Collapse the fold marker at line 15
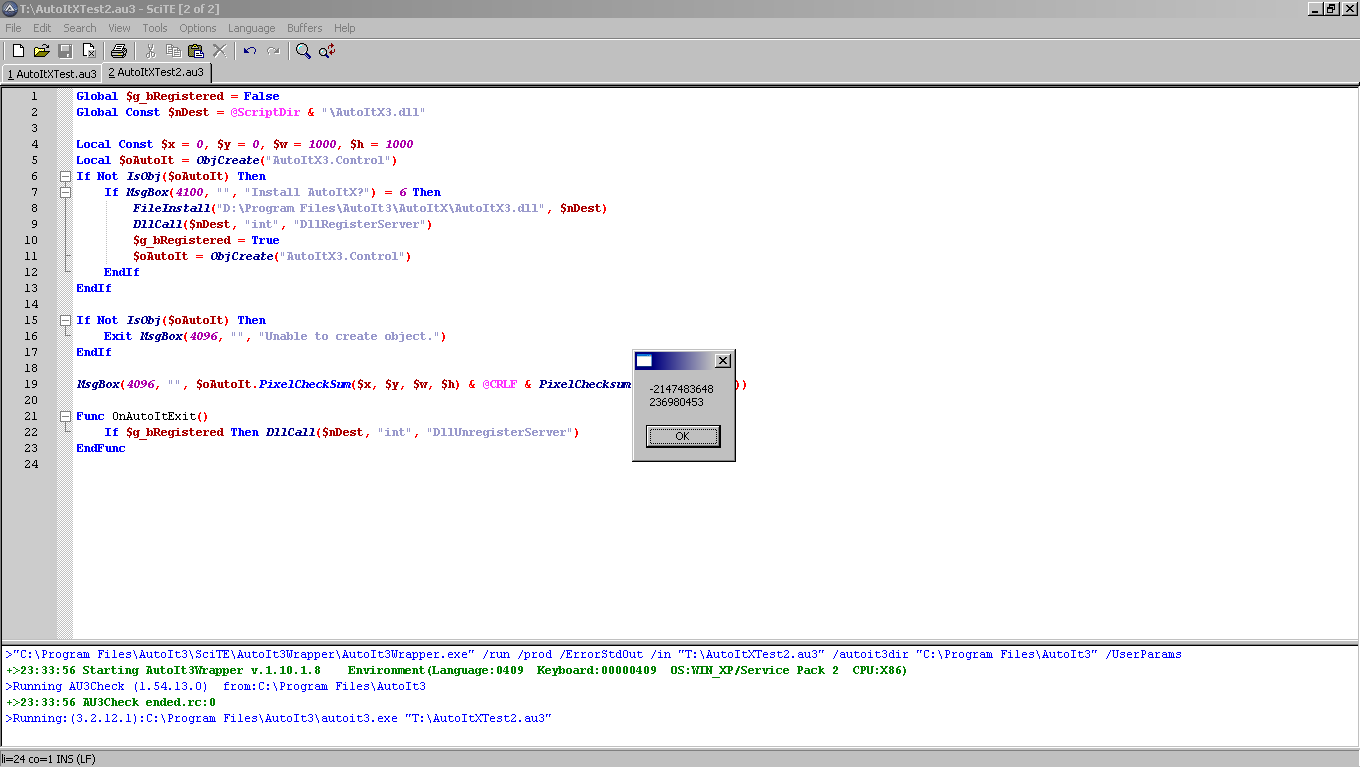1360x768 pixels. click(x=65, y=320)
